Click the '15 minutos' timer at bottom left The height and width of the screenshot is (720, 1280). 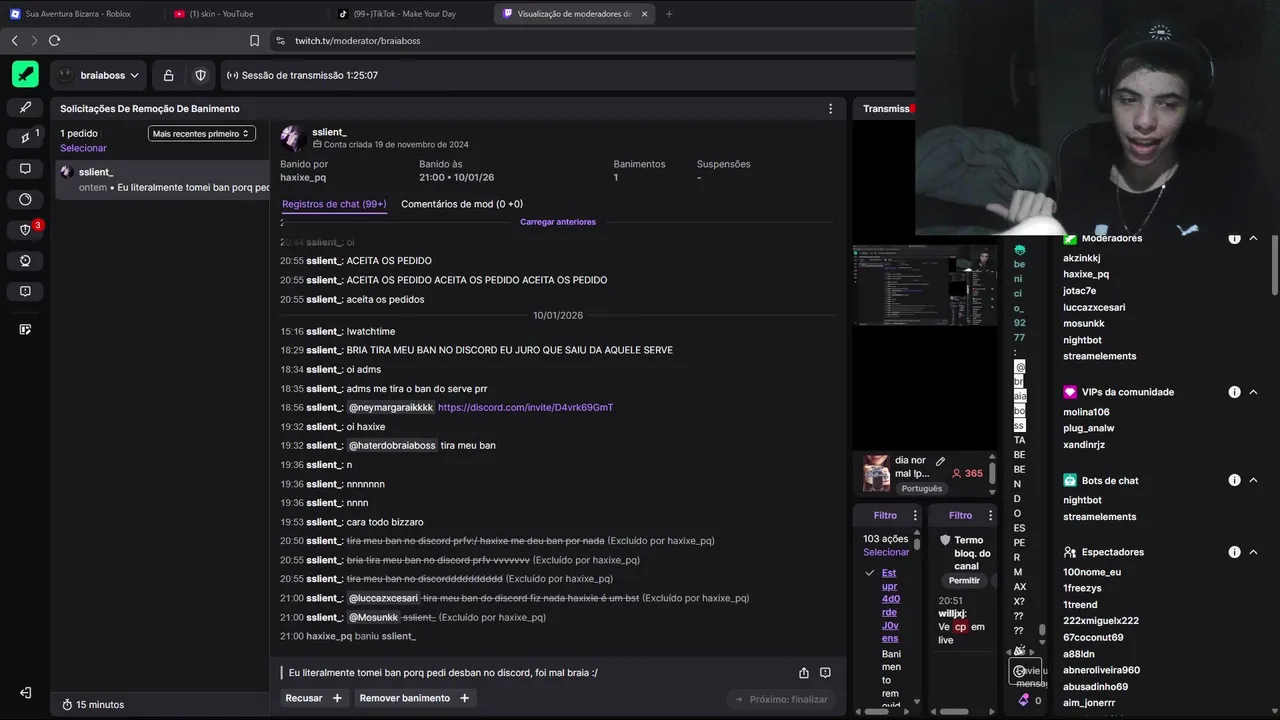[x=92, y=705]
